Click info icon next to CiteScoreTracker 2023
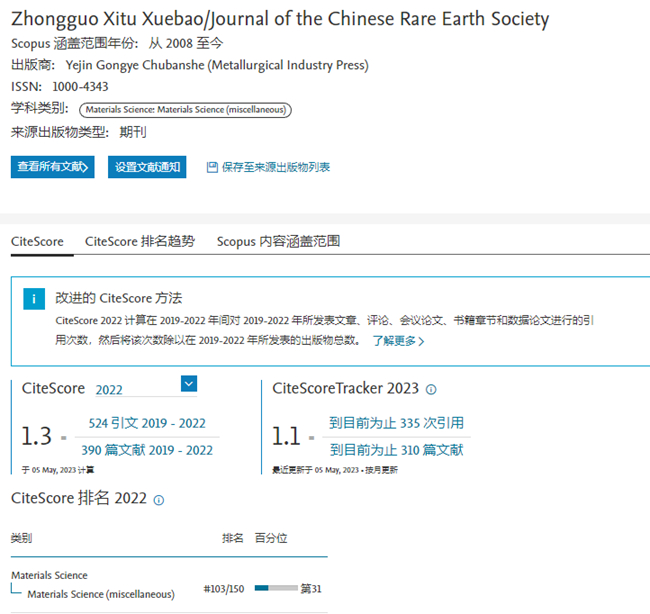This screenshot has width=650, height=614. [x=431, y=389]
